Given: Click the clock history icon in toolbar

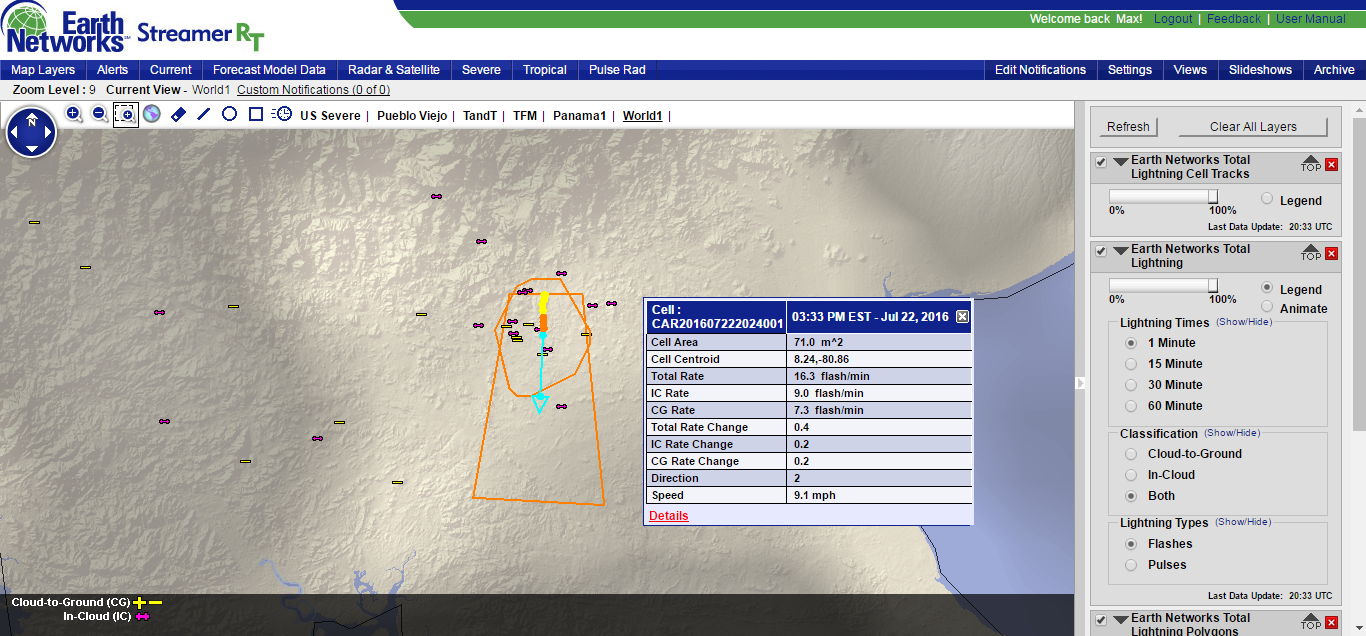Looking at the screenshot, I should point(283,114).
